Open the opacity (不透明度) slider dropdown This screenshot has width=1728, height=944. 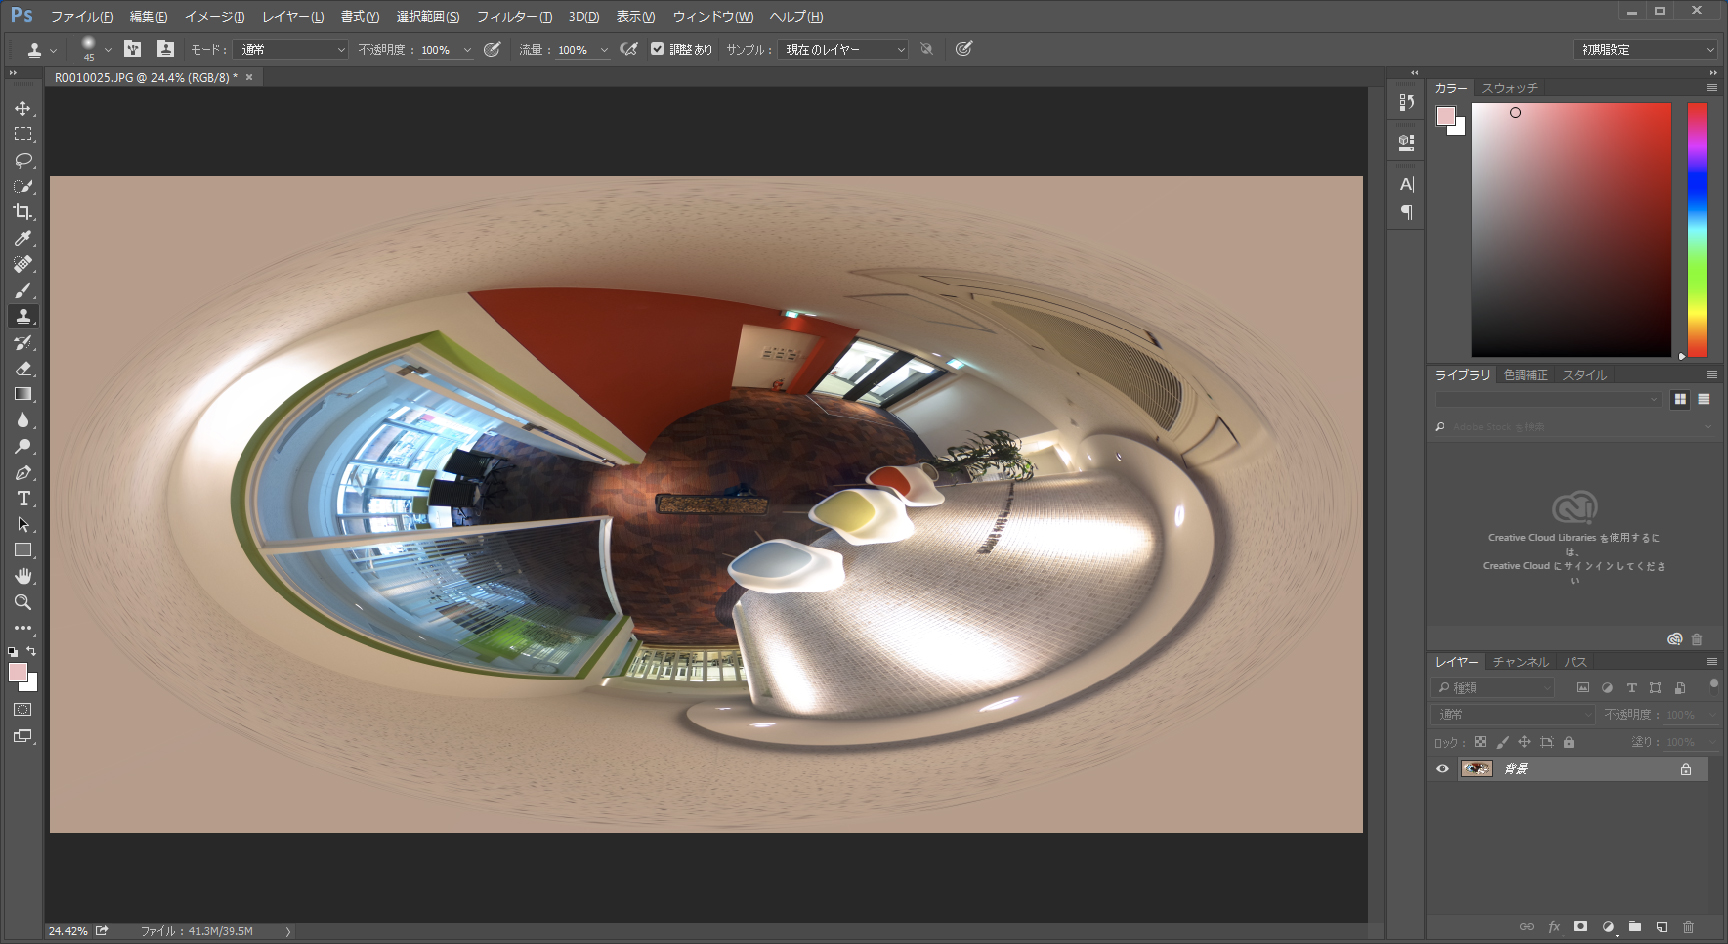pos(467,50)
